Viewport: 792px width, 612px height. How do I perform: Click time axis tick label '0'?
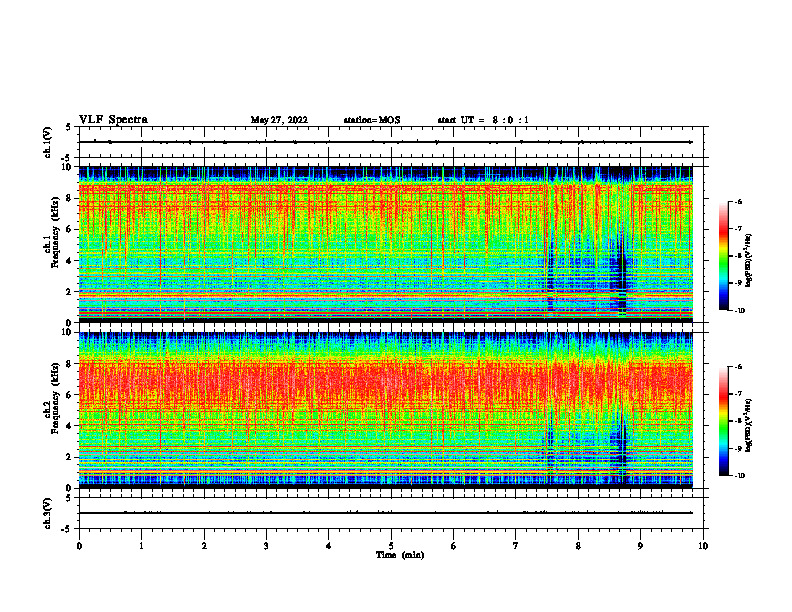(79, 546)
